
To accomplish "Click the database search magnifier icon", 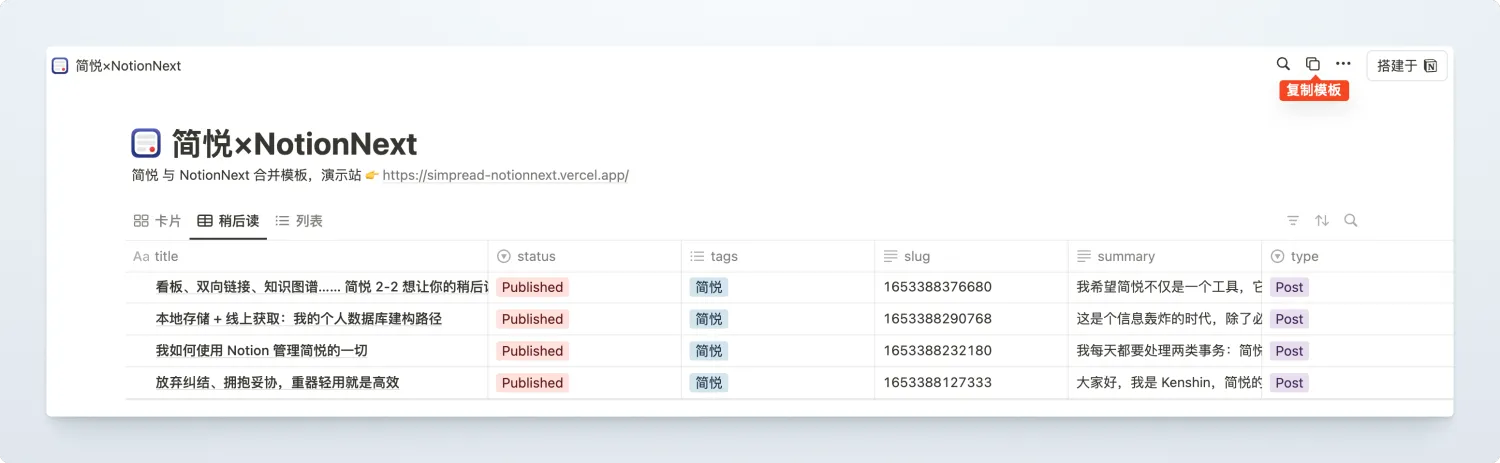I will [1351, 221].
